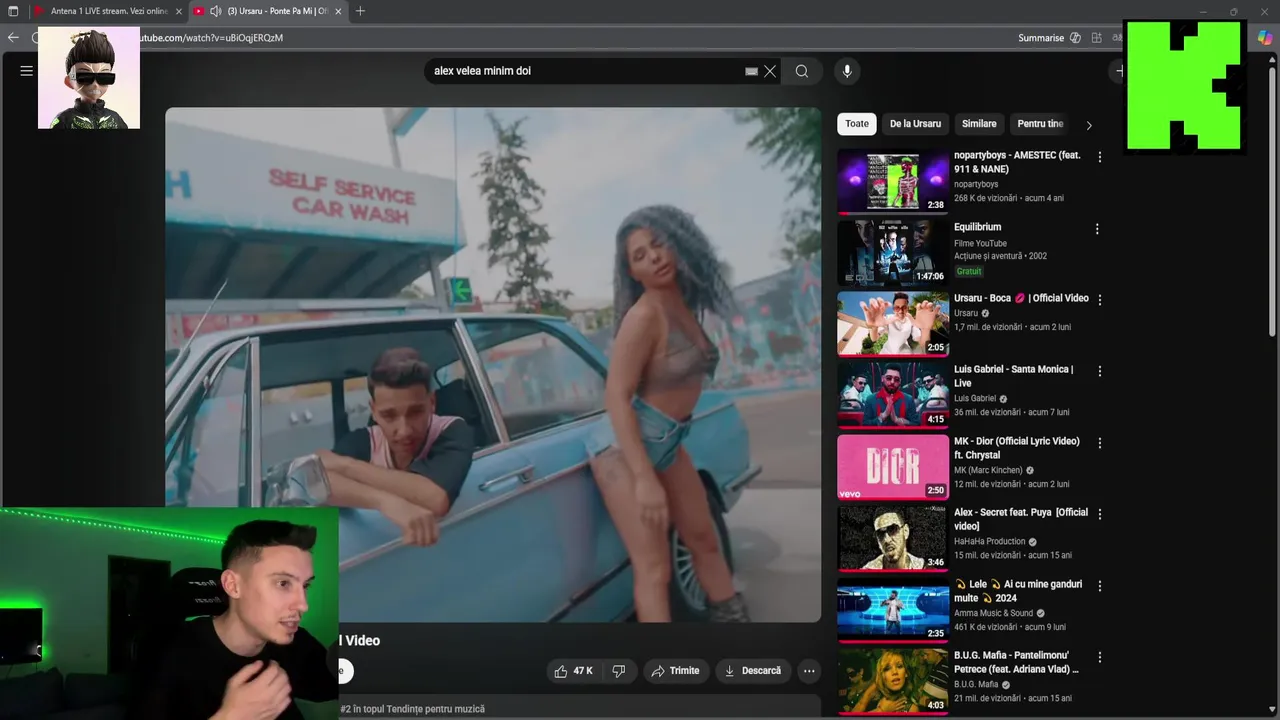The image size is (1280, 720).
Task: Select the Similare filter chip
Action: [979, 124]
